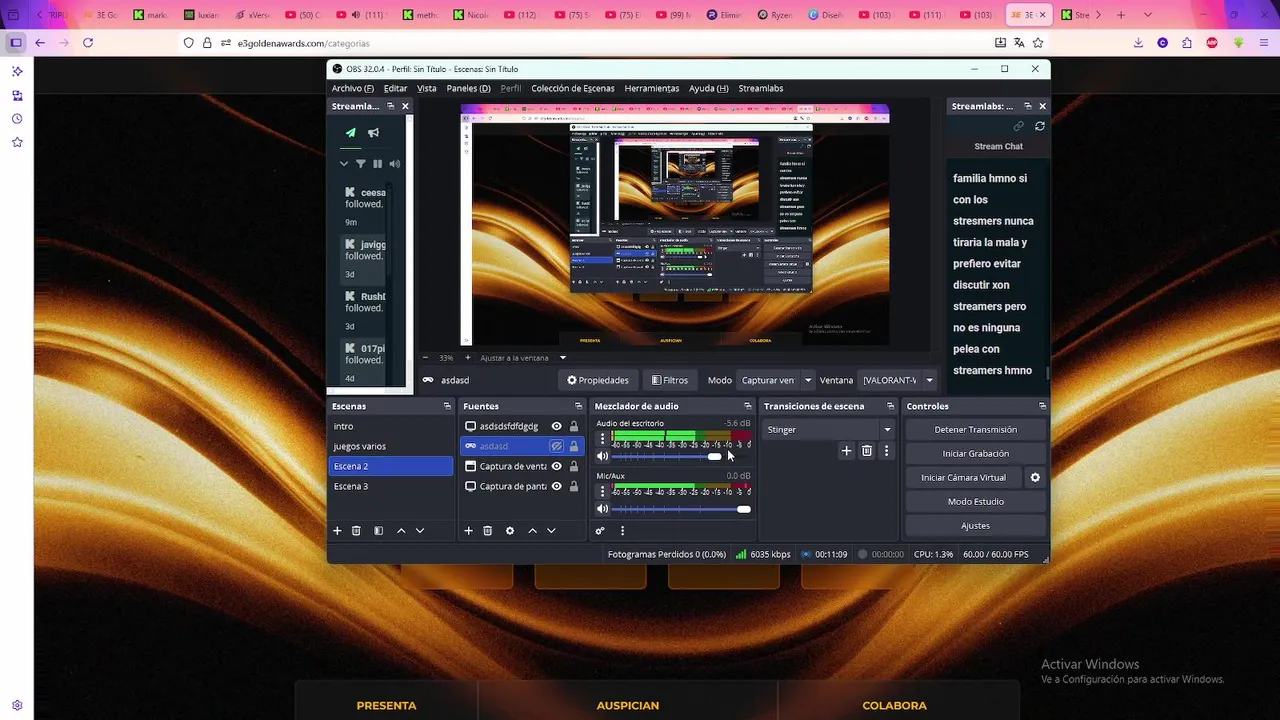Open Archivo menu
The height and width of the screenshot is (720, 1280).
pos(352,88)
